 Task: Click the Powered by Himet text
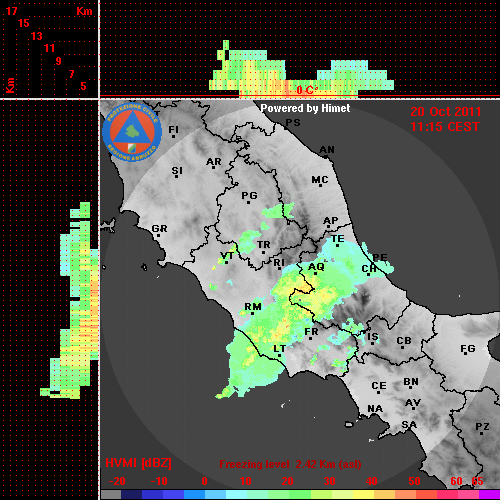(x=305, y=108)
